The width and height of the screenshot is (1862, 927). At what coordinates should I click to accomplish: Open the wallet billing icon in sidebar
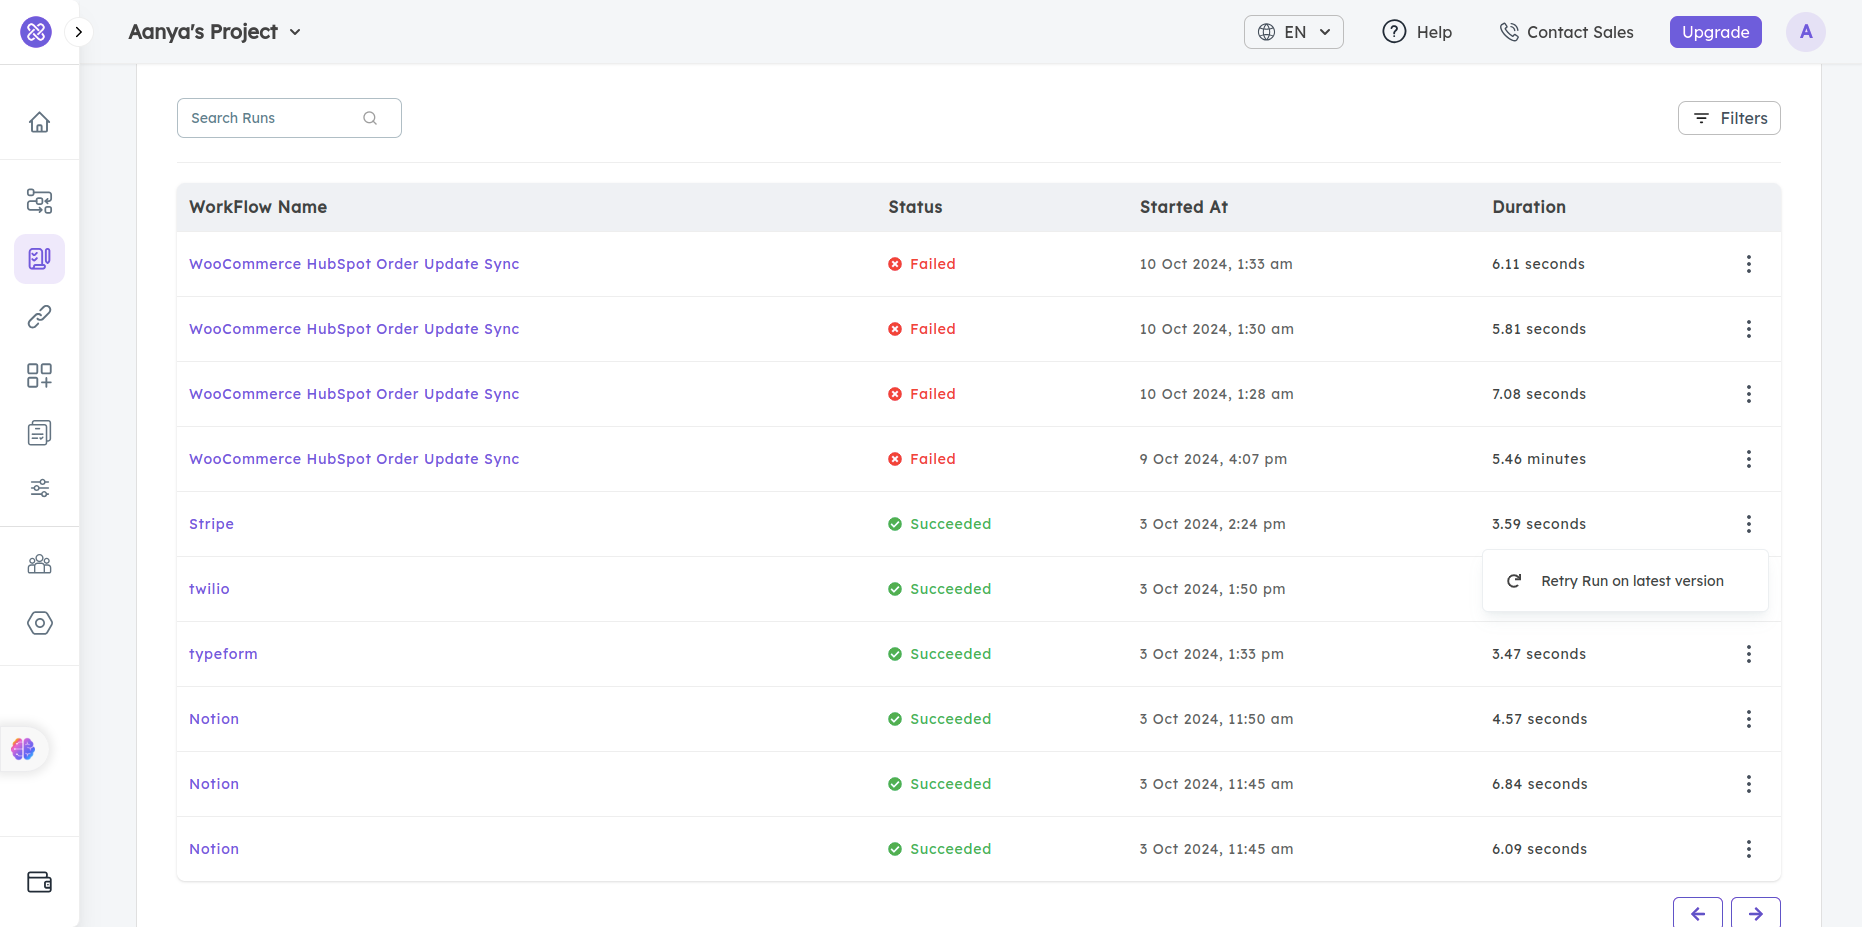[39, 882]
